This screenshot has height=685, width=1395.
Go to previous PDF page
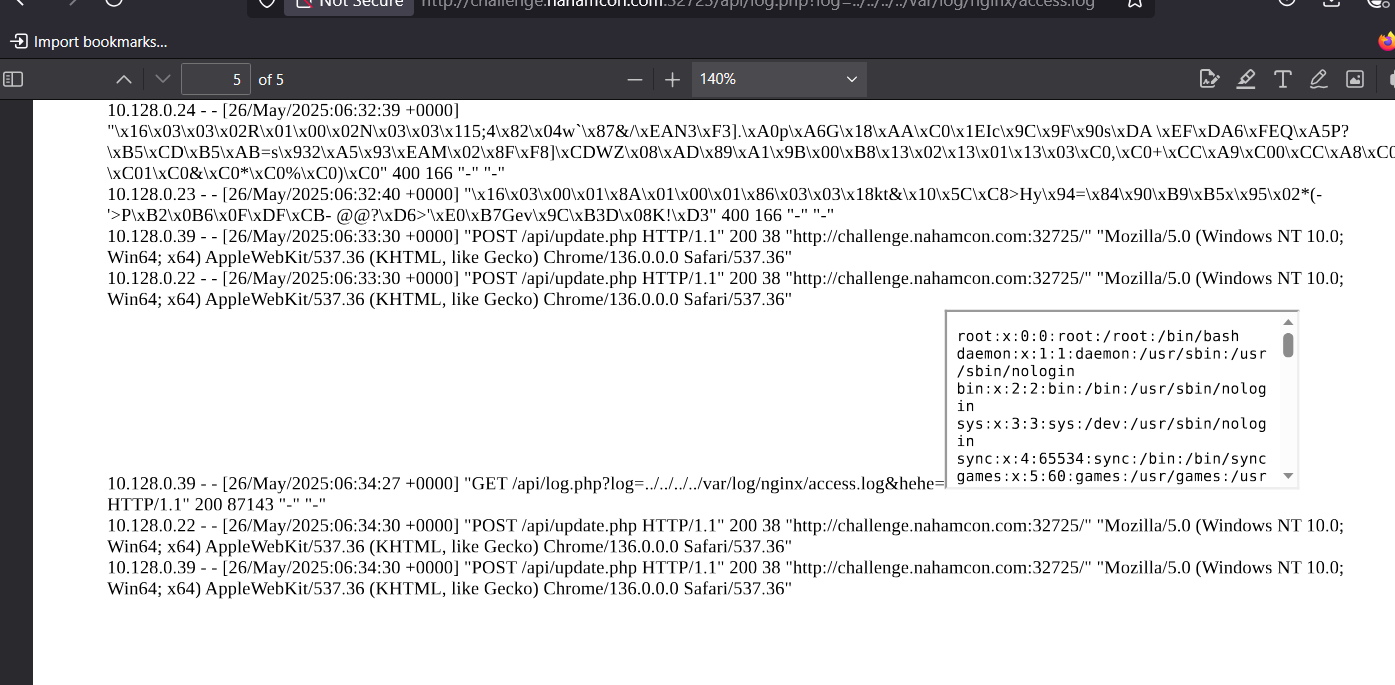123,79
